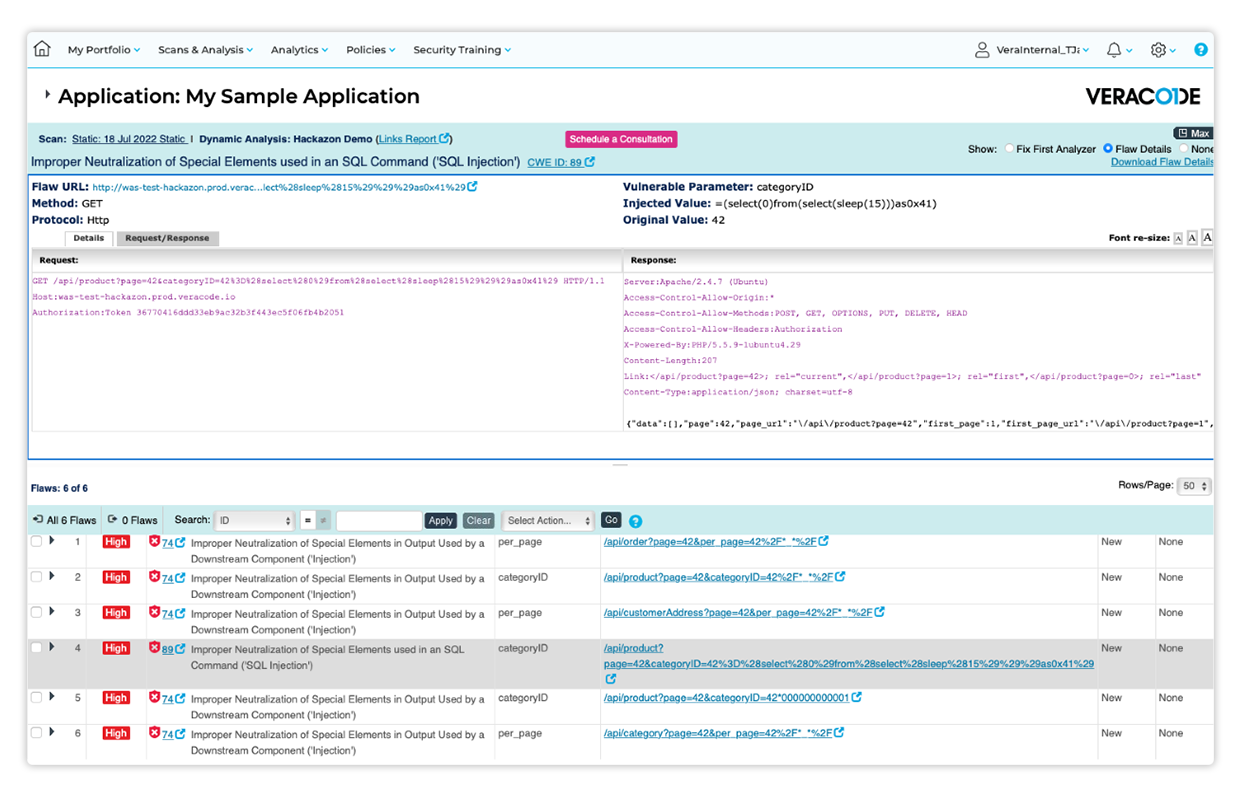Open the Search field ID dropdown

254,520
